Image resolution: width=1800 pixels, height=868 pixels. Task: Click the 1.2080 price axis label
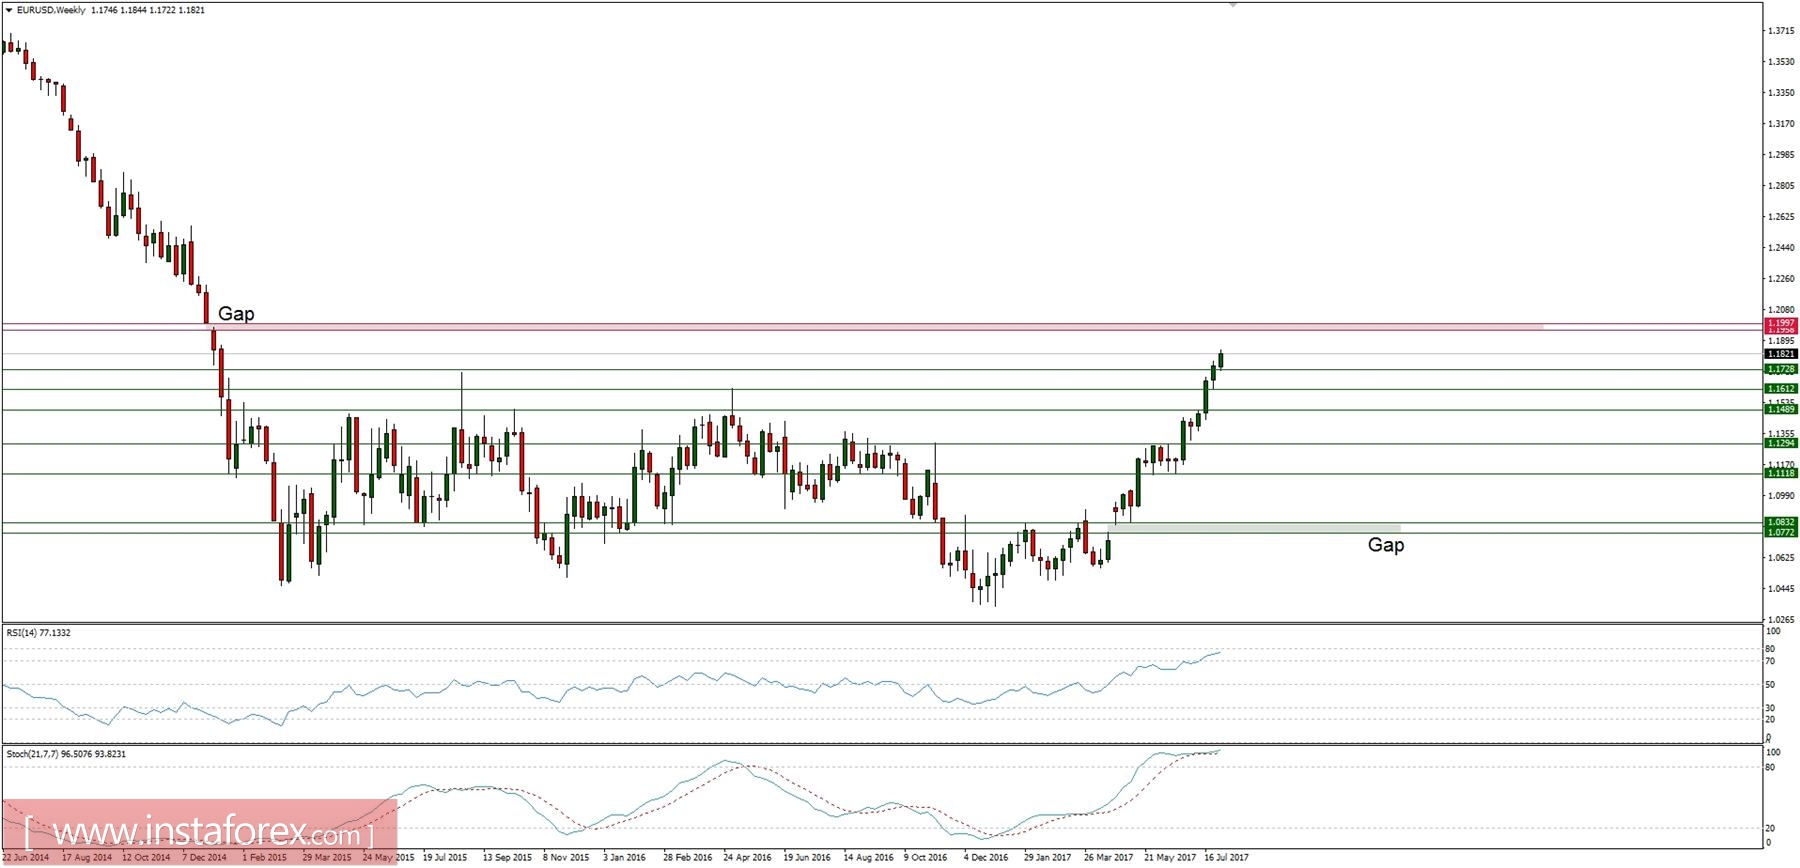1780,310
